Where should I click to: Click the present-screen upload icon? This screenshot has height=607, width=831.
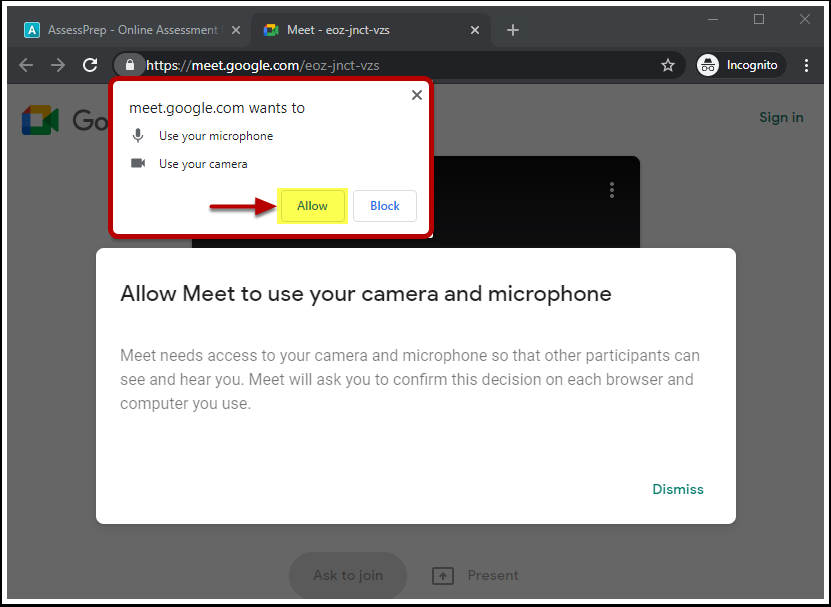tap(443, 576)
